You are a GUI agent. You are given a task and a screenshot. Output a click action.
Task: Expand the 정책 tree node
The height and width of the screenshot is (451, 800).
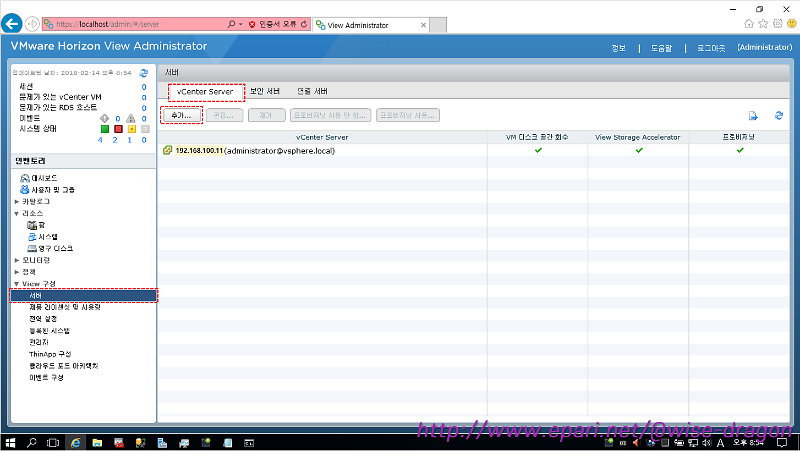coord(17,272)
